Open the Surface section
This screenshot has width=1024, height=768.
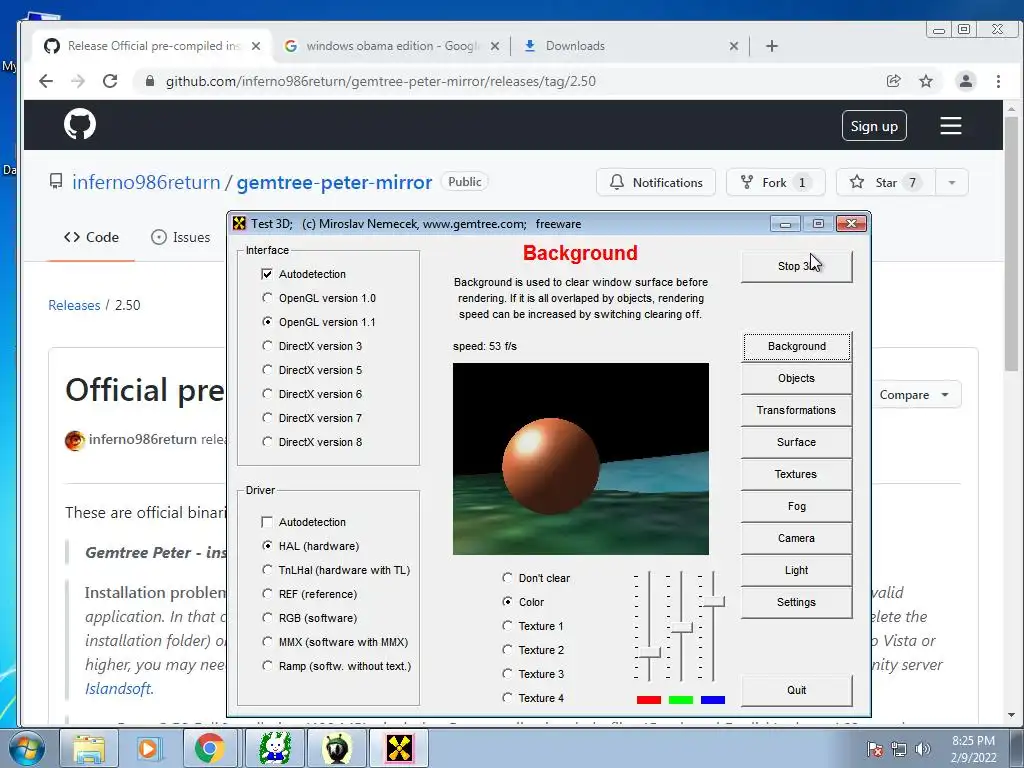(796, 442)
